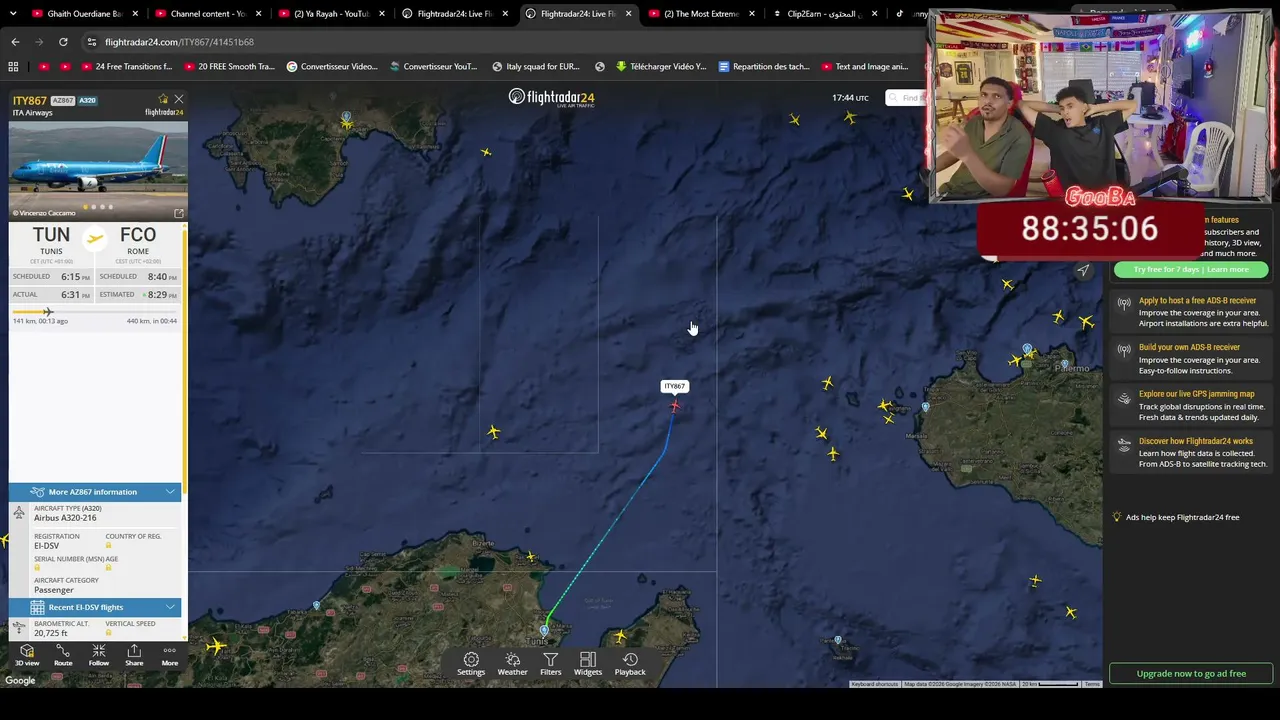Click the locked Vertical Speed icon
This screenshot has height=720, width=1280.
click(108, 632)
